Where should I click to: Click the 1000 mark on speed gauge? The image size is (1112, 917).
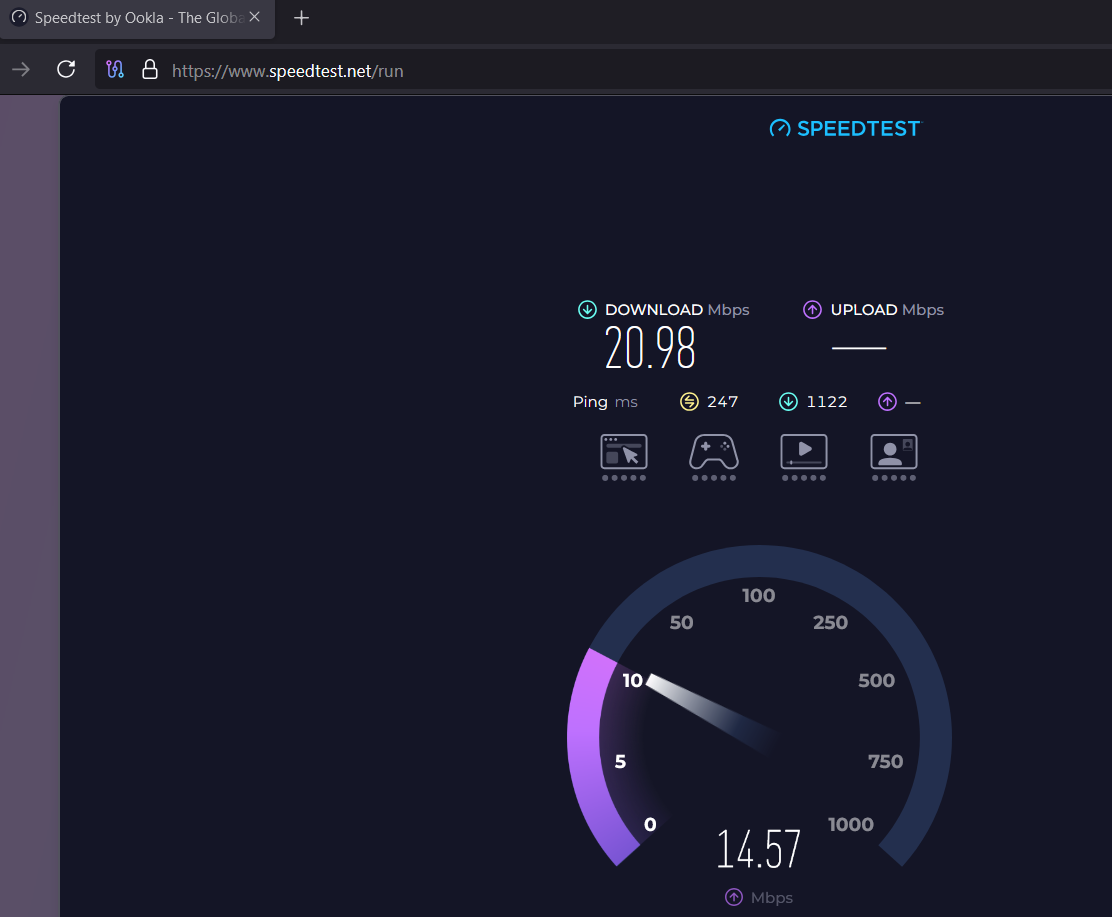(x=851, y=824)
